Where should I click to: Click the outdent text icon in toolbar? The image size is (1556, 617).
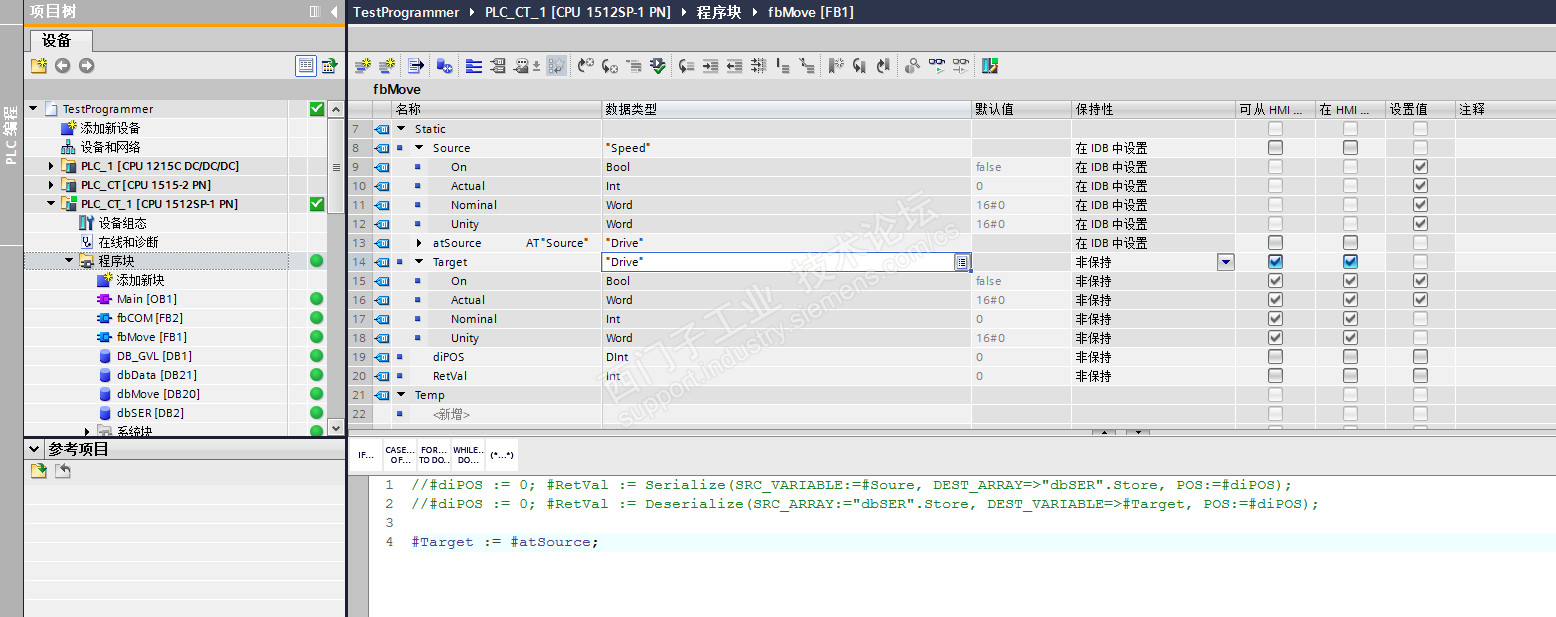[734, 66]
